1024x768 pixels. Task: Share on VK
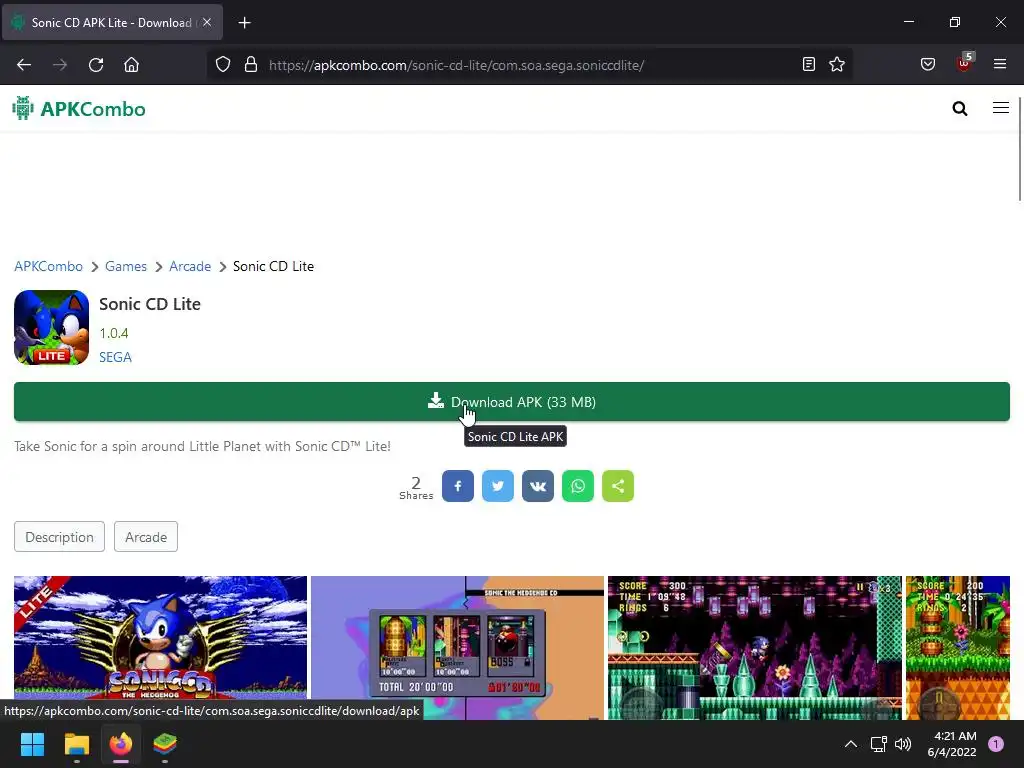tap(538, 486)
